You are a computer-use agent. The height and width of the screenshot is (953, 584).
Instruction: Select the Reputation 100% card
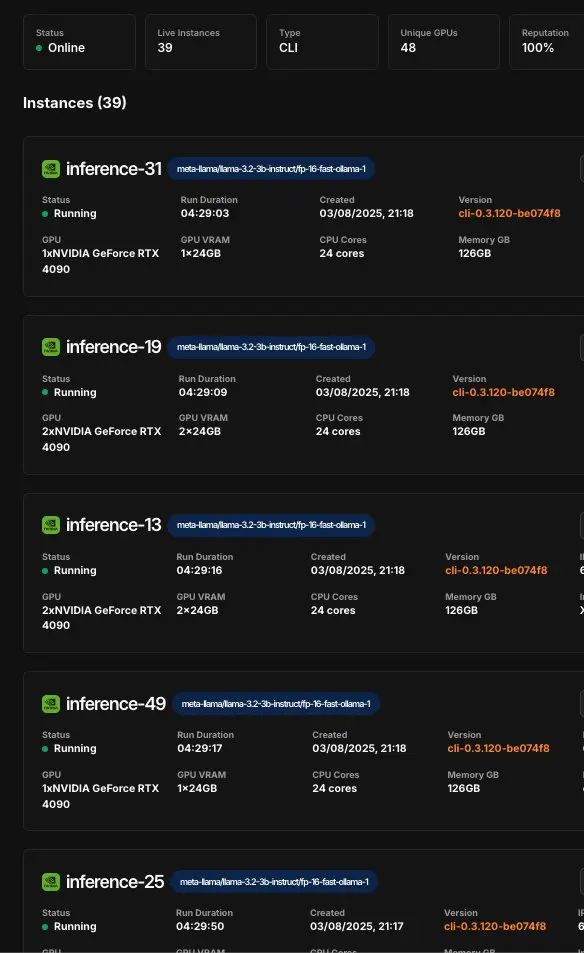tap(547, 42)
